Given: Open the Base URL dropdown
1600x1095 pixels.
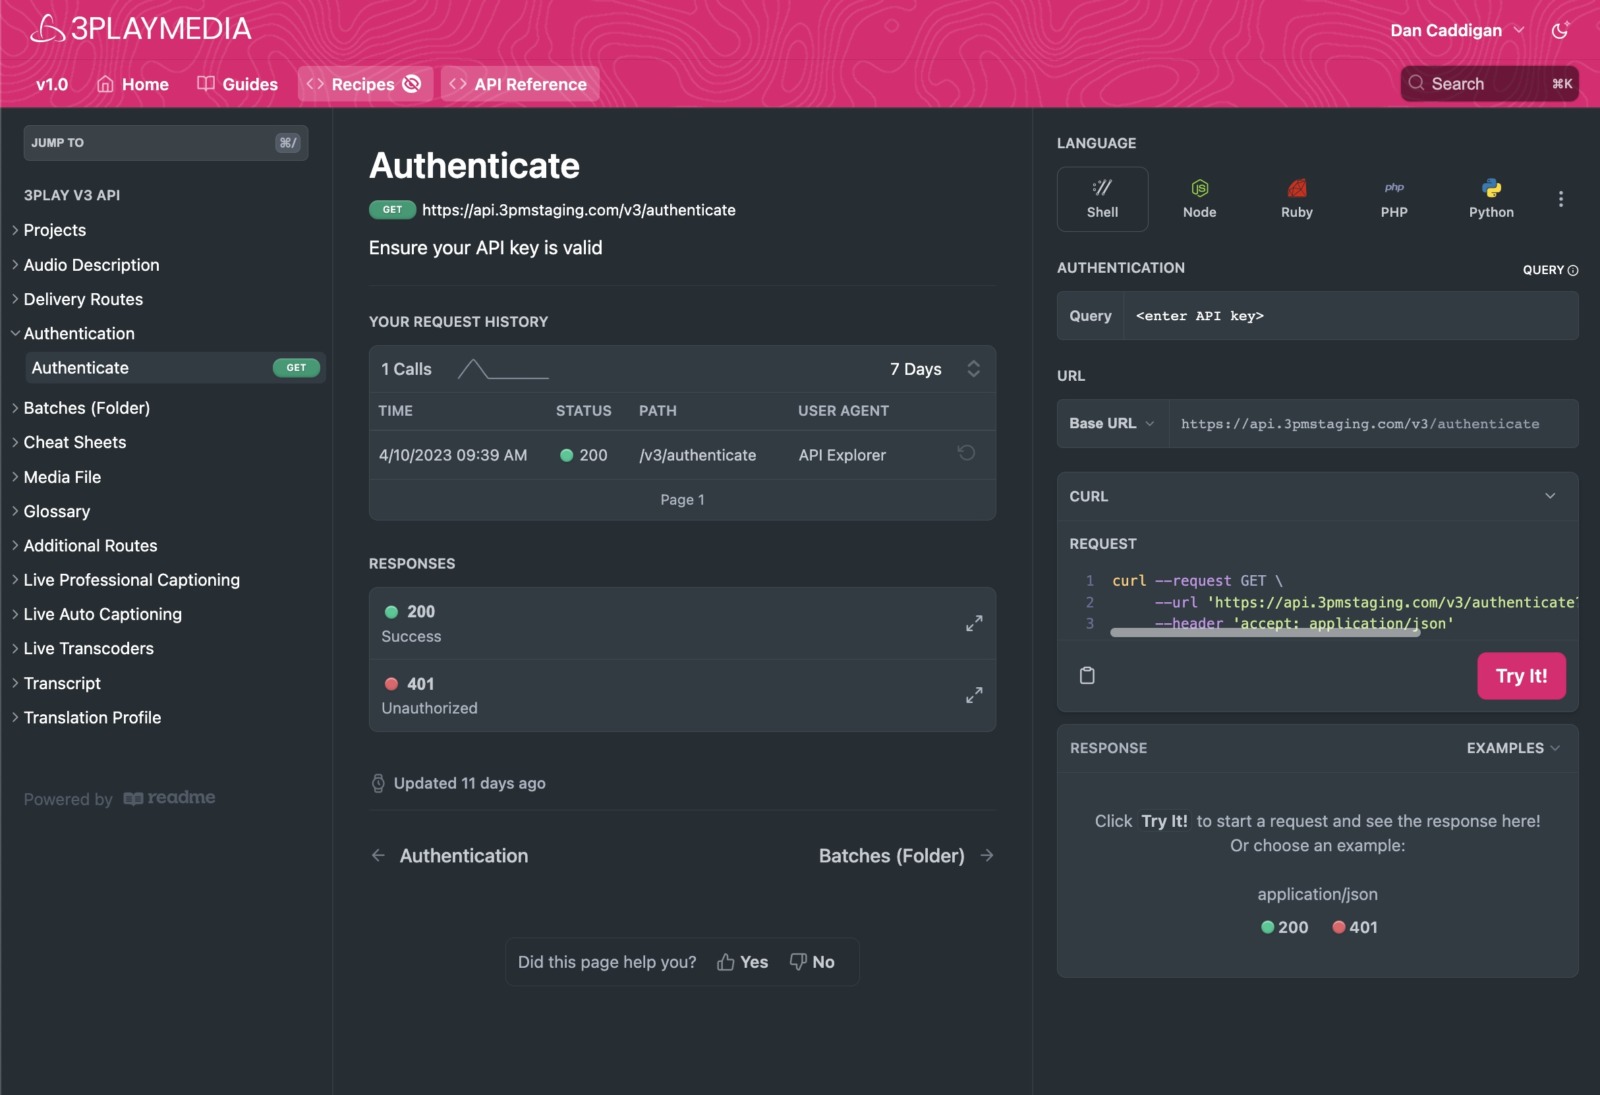Looking at the screenshot, I should click(1110, 423).
